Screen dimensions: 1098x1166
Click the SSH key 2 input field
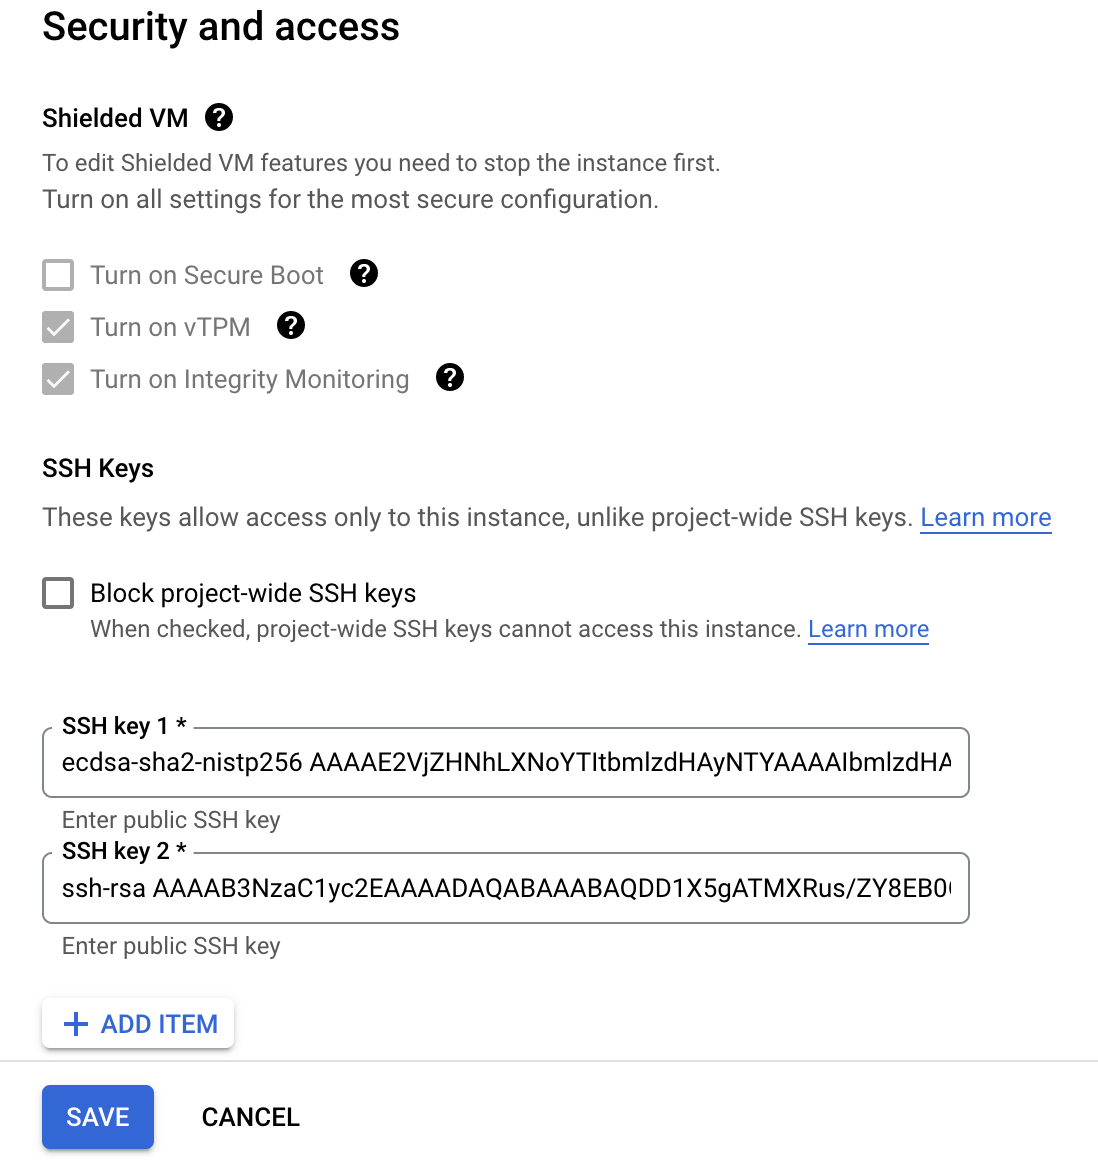tap(505, 888)
